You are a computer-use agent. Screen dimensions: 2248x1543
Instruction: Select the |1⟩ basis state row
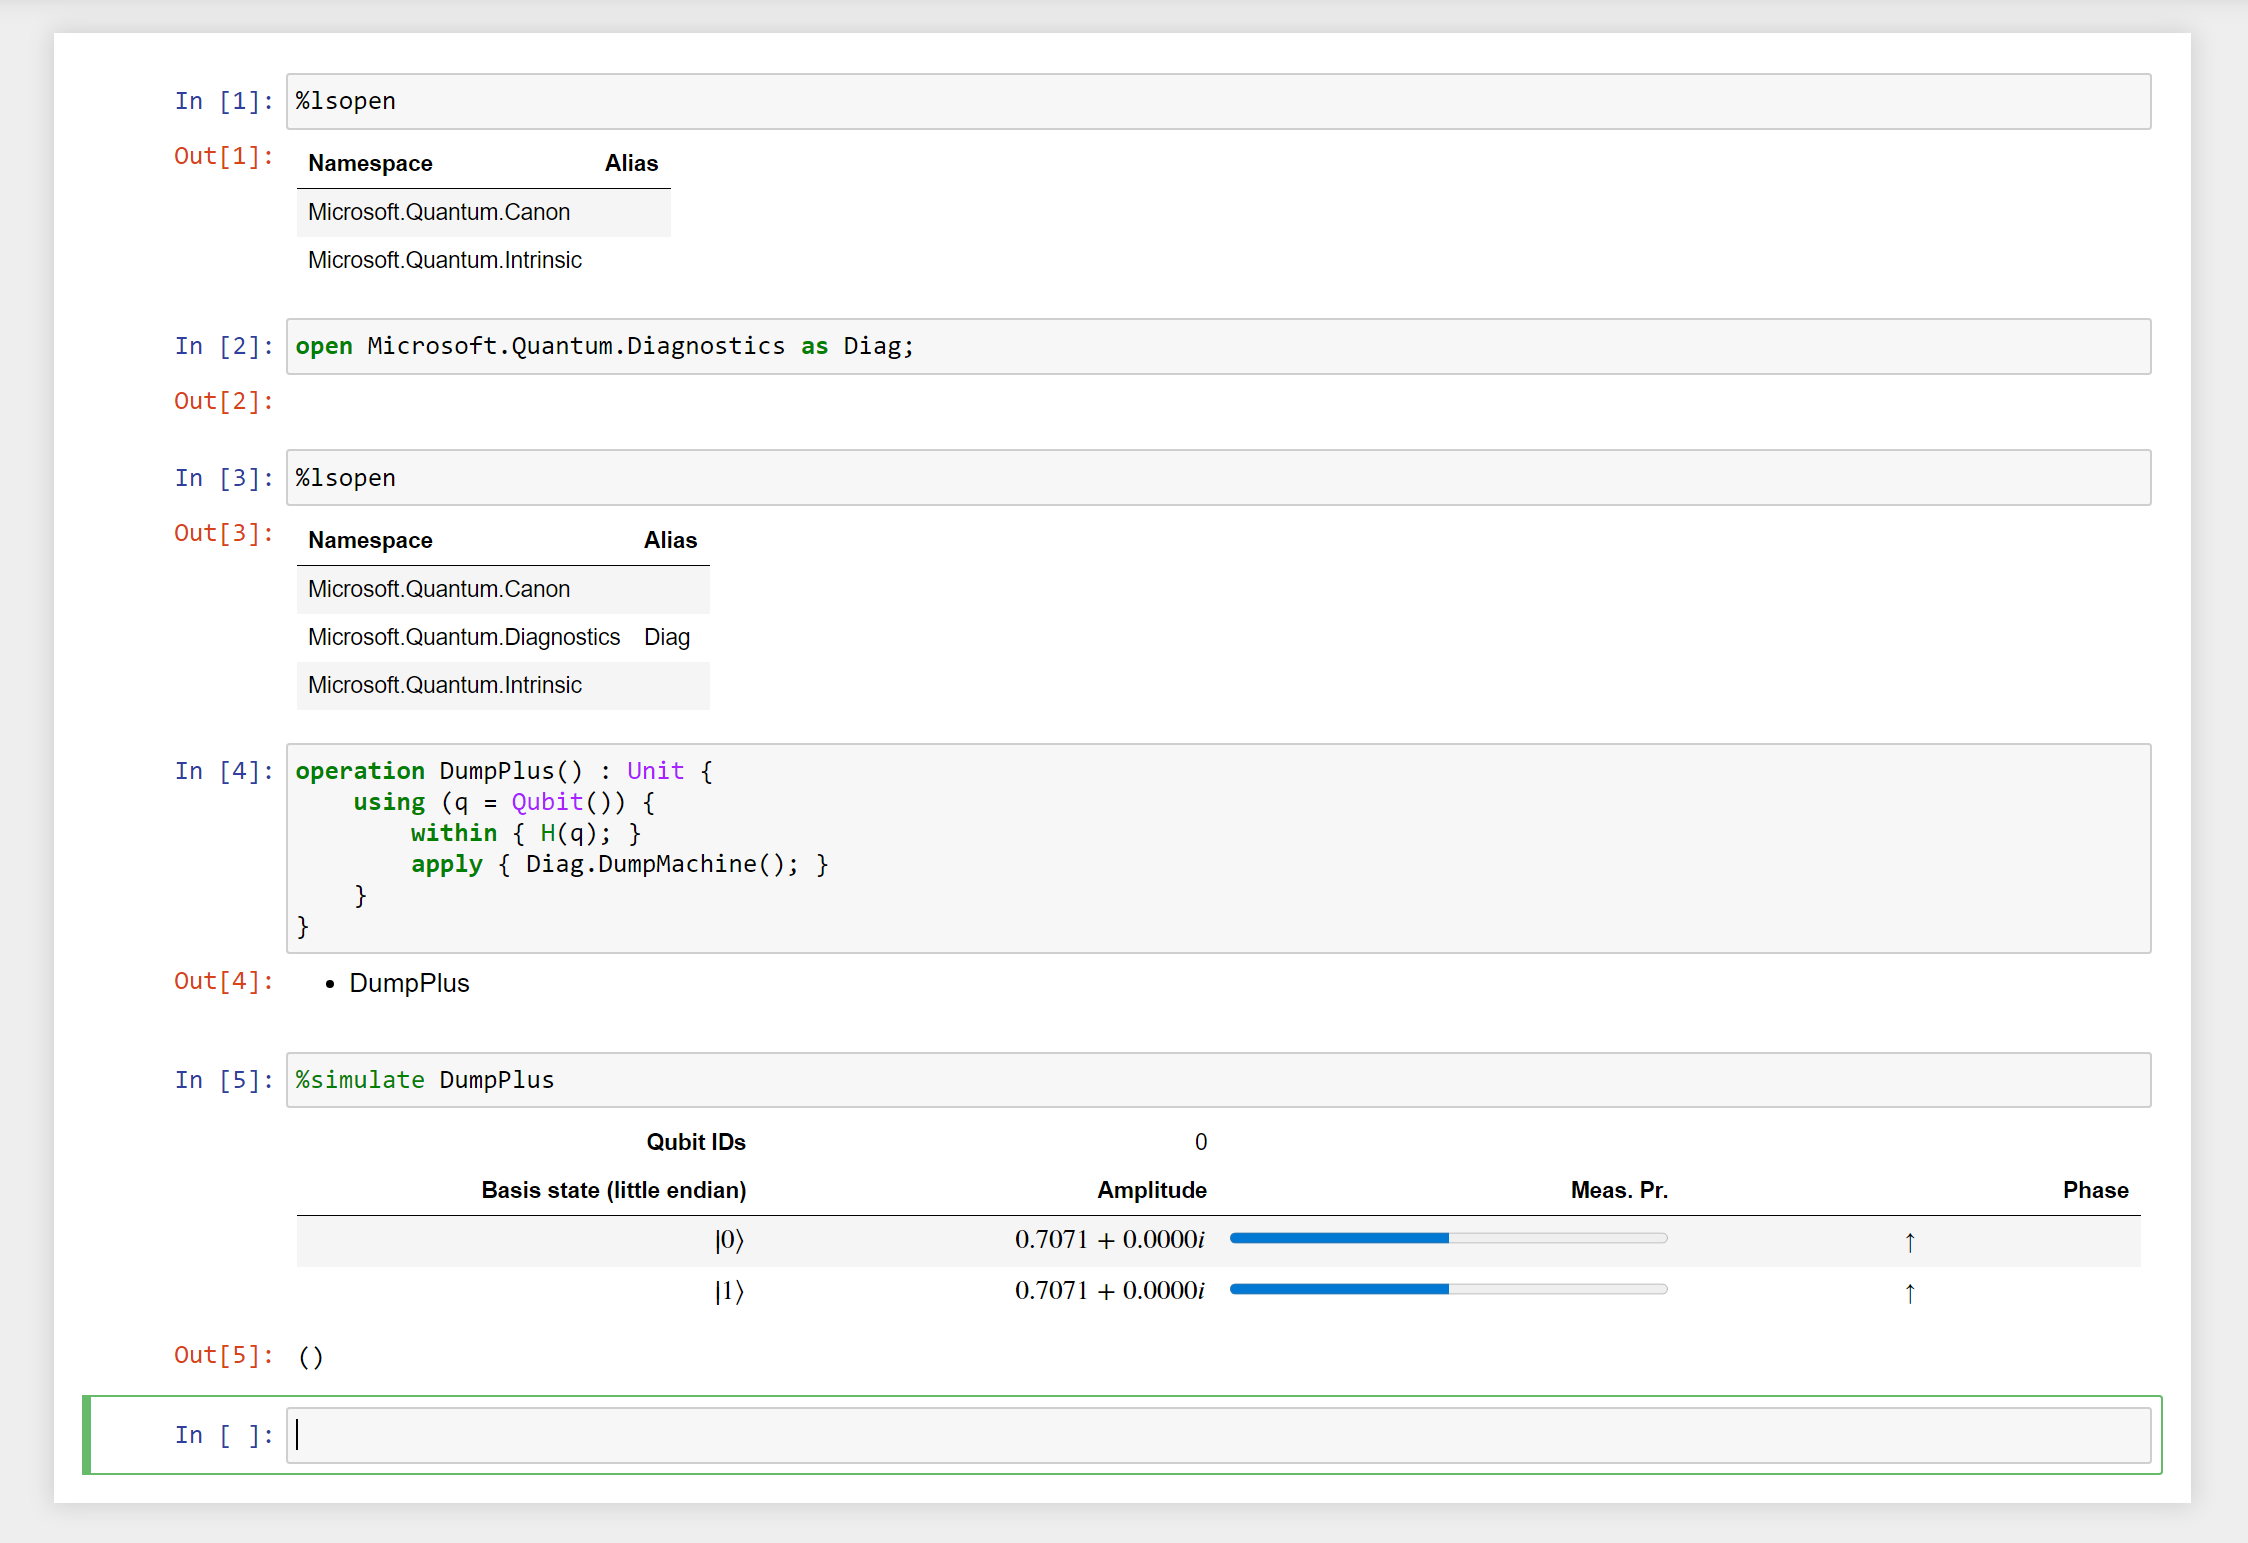point(728,1291)
